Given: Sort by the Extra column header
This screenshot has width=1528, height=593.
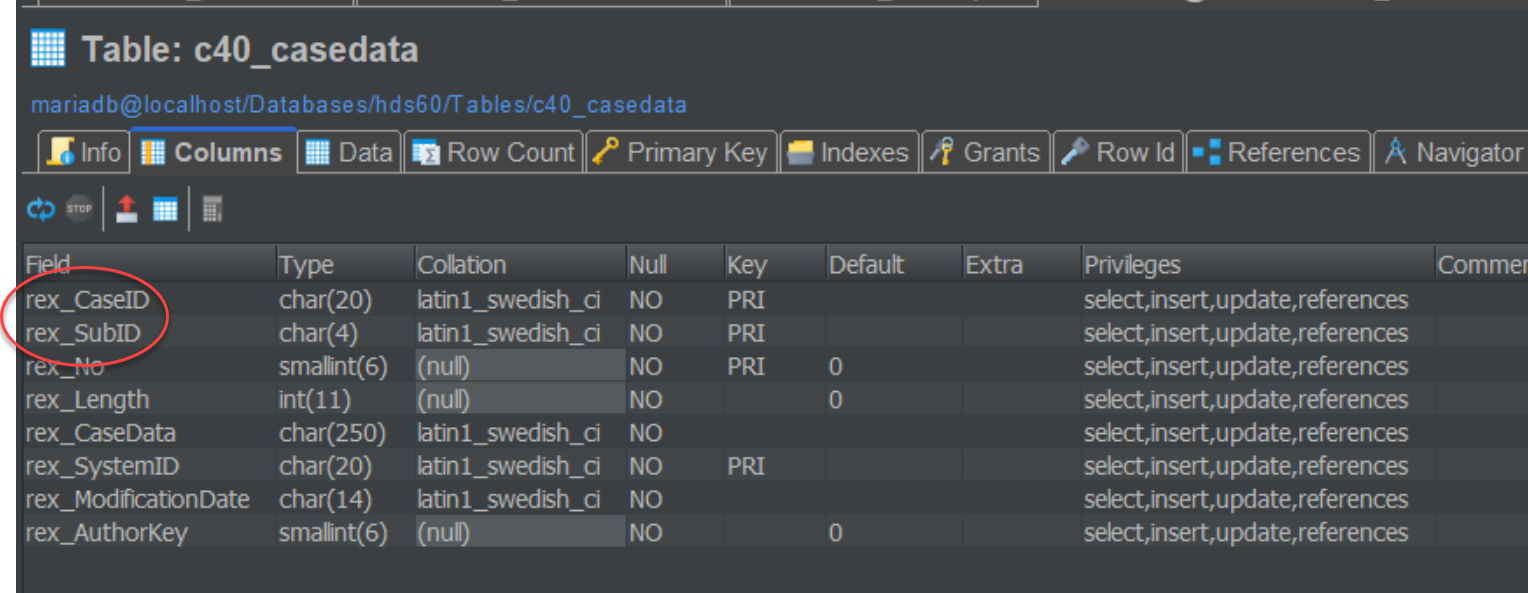Looking at the screenshot, I should 1022,264.
